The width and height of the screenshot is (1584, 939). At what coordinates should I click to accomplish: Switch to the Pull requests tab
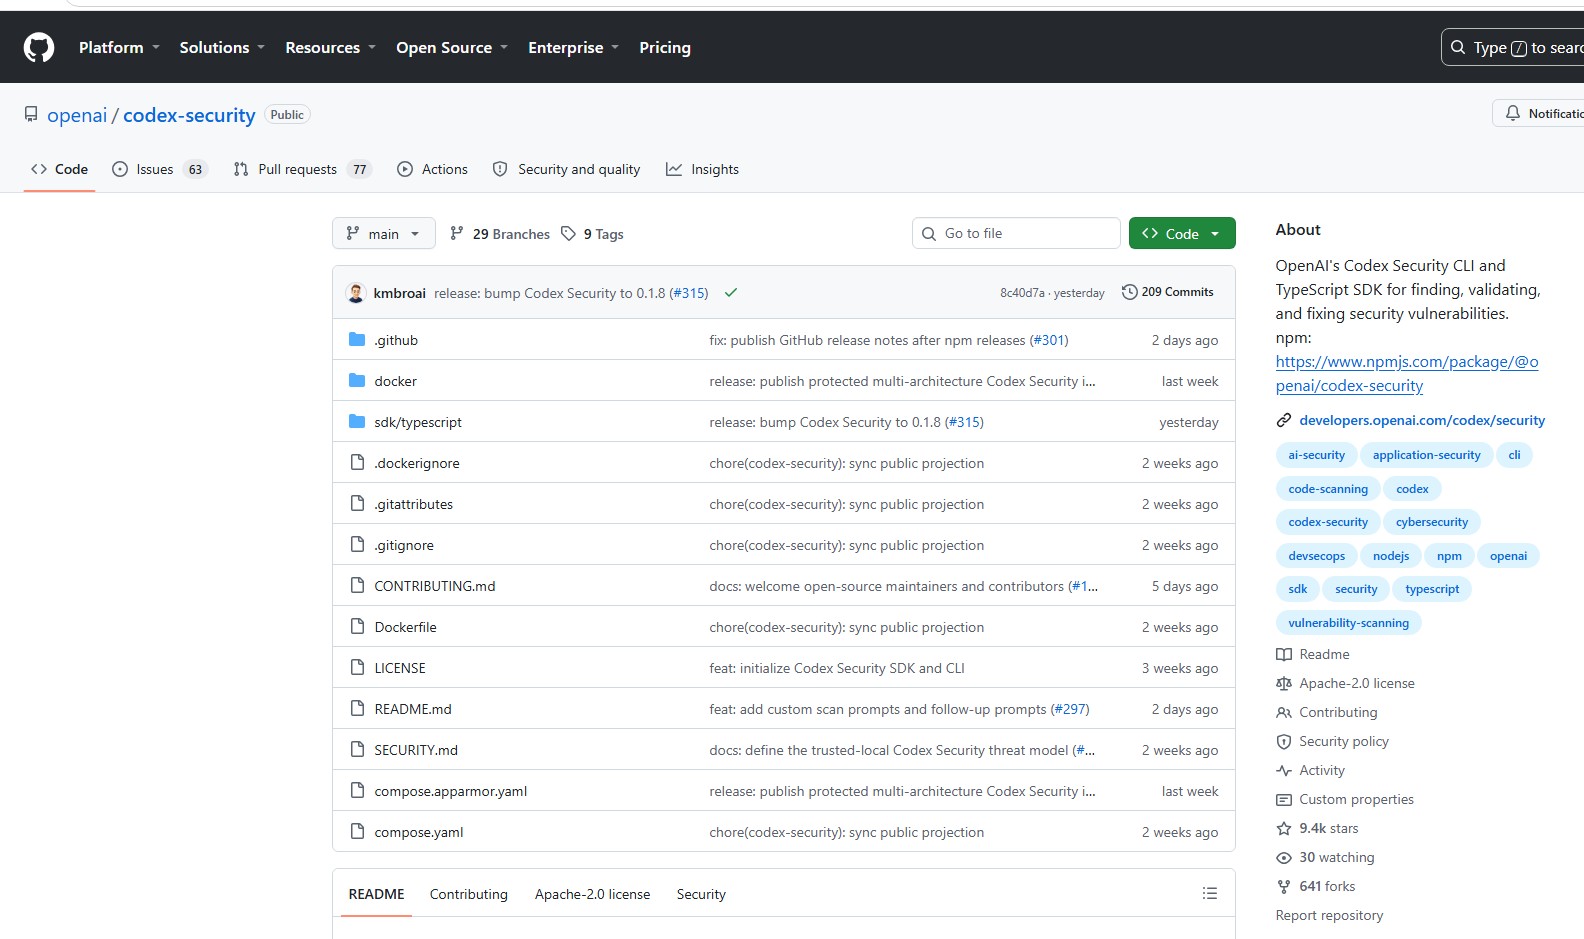(302, 169)
